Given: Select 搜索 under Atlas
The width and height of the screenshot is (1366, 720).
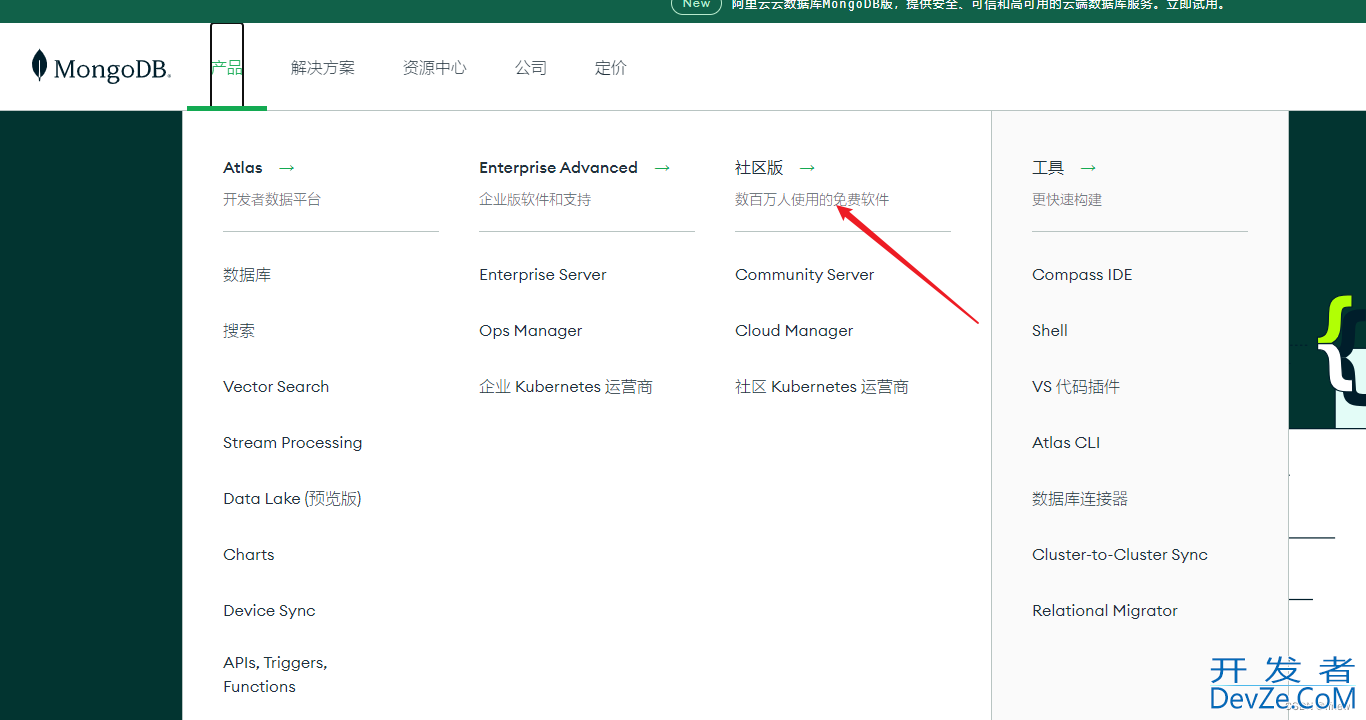Looking at the screenshot, I should (x=239, y=331).
